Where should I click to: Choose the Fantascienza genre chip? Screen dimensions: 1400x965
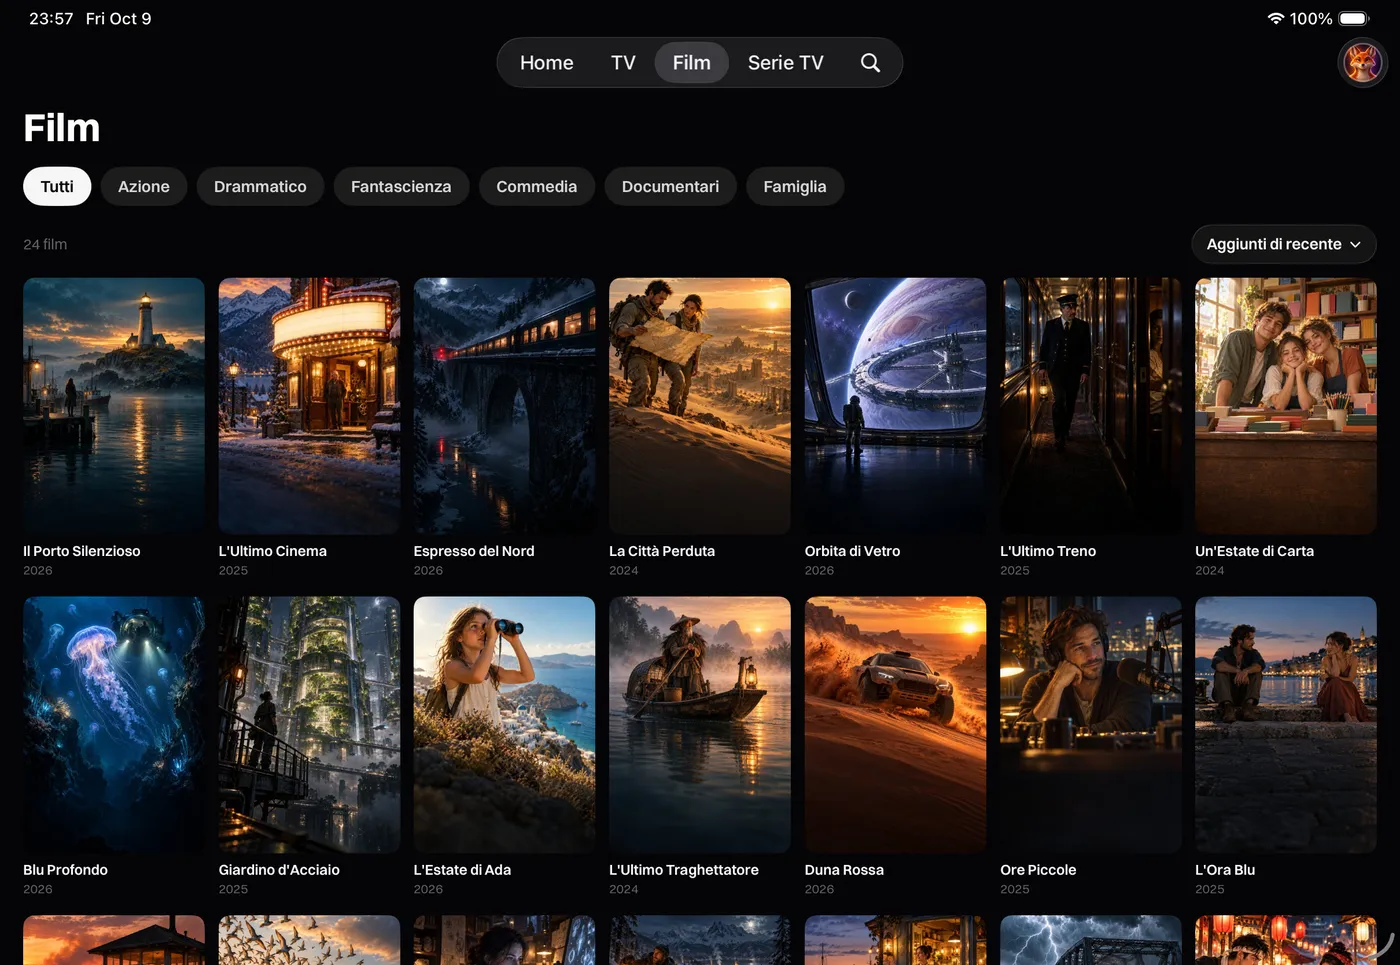(401, 187)
